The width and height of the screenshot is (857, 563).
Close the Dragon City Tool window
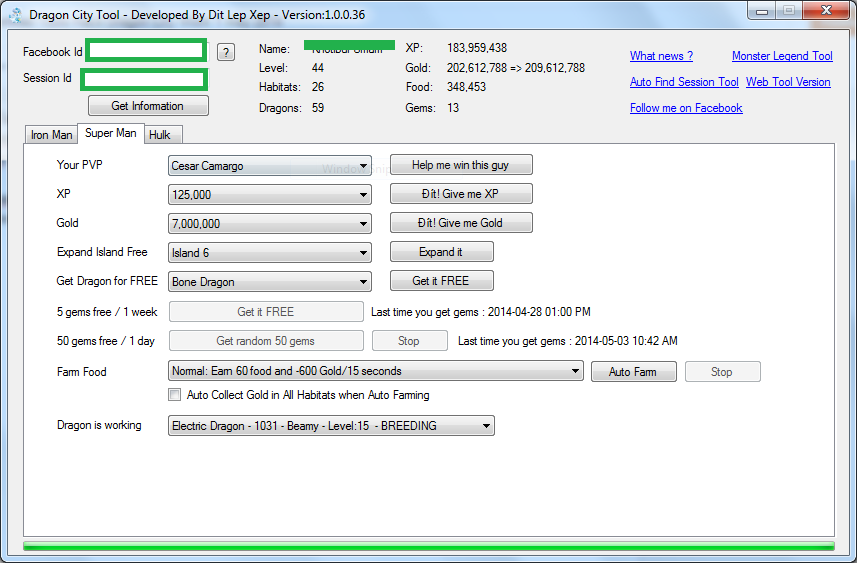[826, 10]
